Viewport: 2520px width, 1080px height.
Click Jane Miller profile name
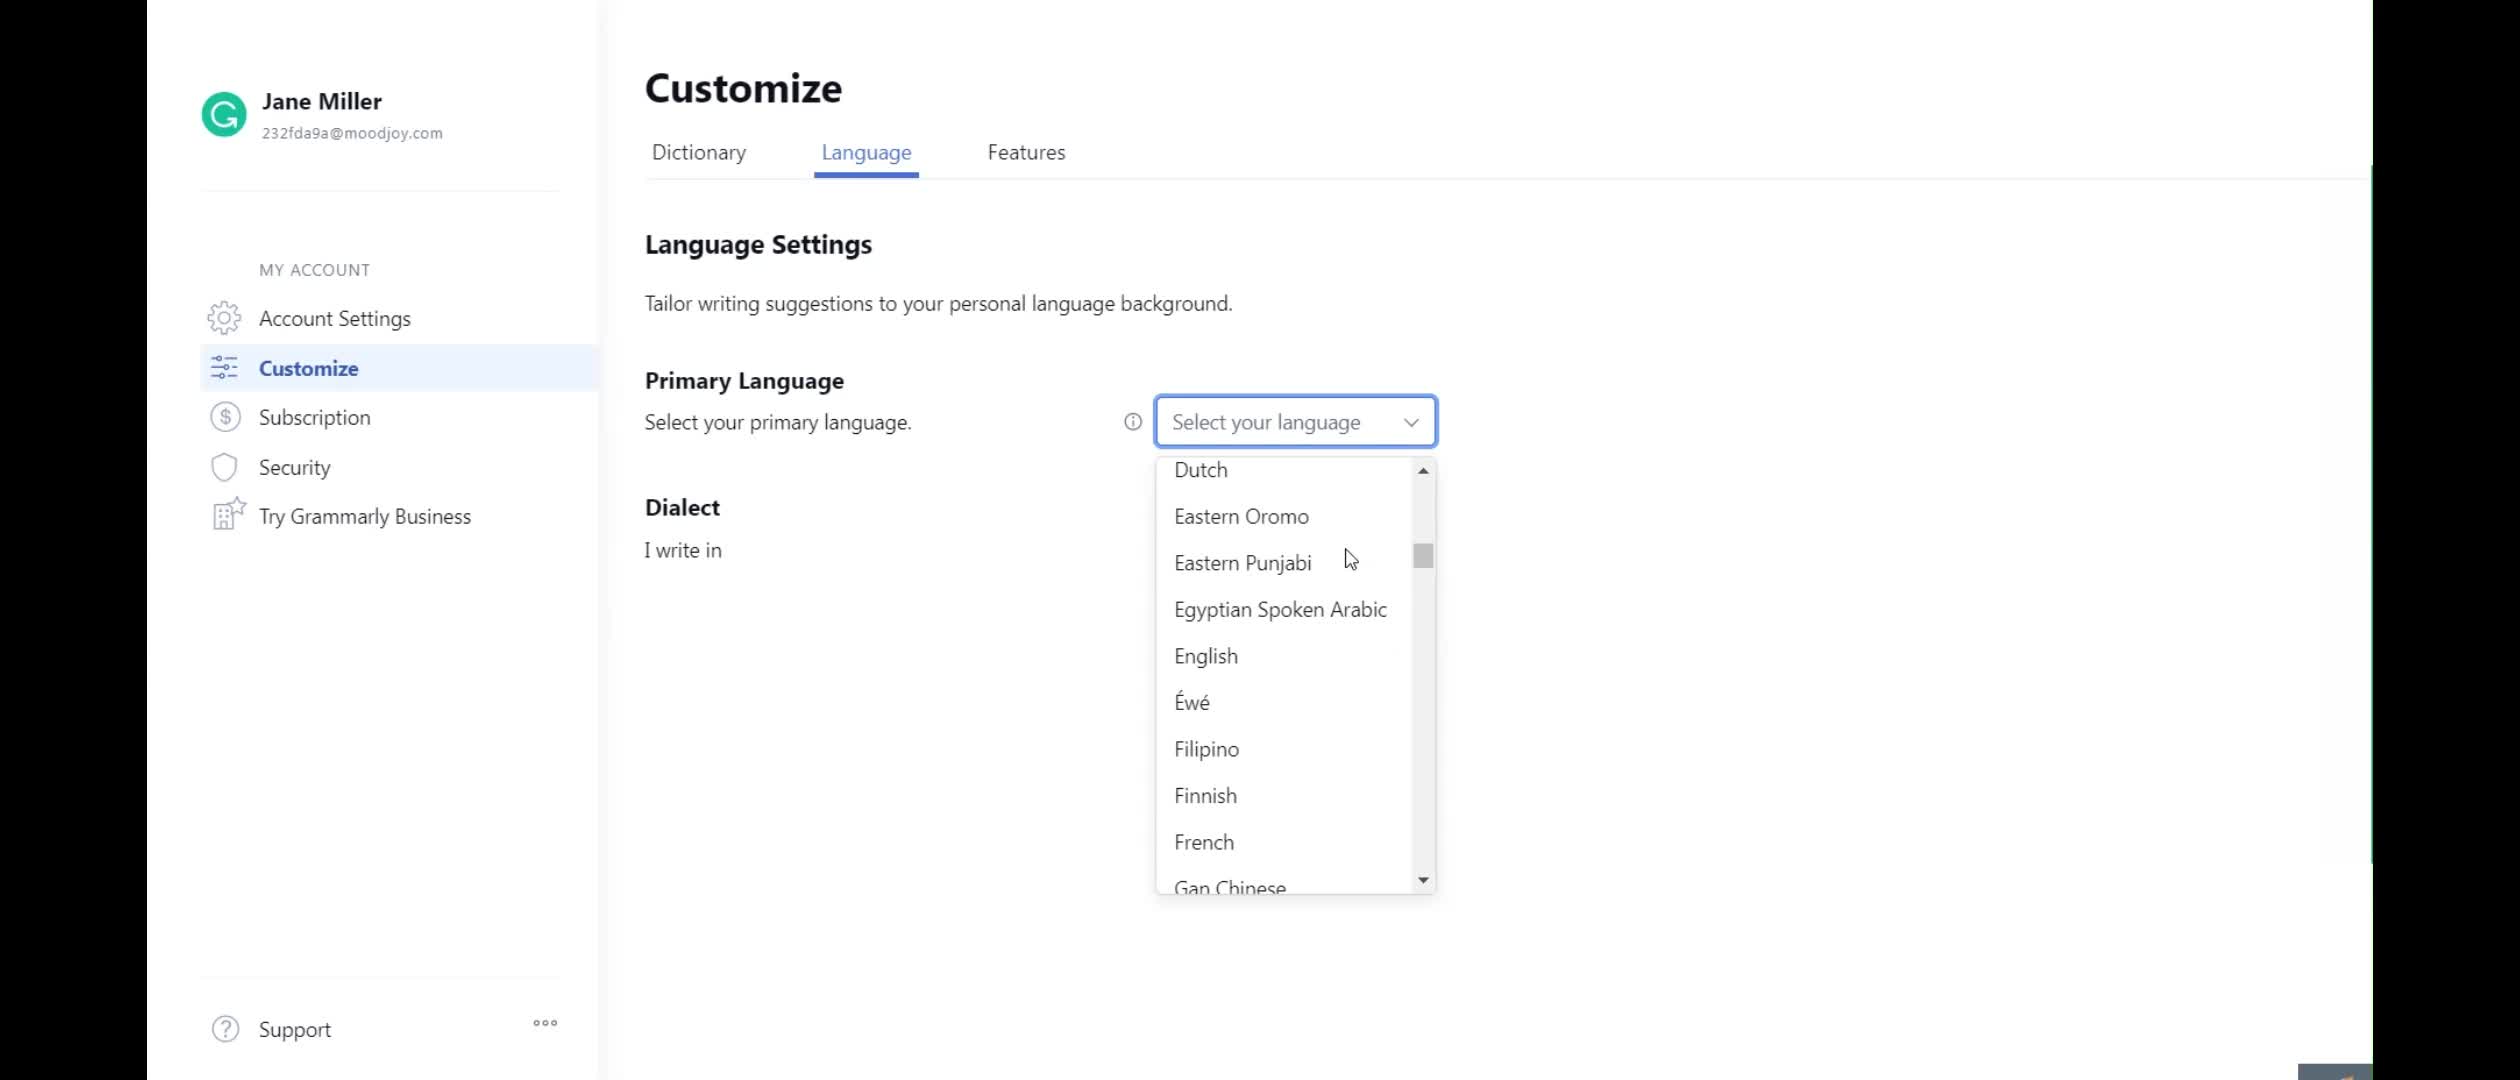coord(321,101)
